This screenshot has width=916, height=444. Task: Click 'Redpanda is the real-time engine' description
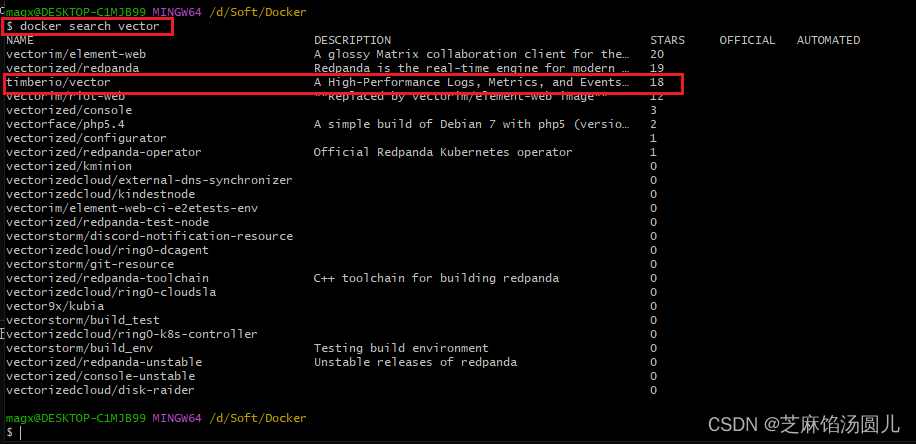click(472, 68)
